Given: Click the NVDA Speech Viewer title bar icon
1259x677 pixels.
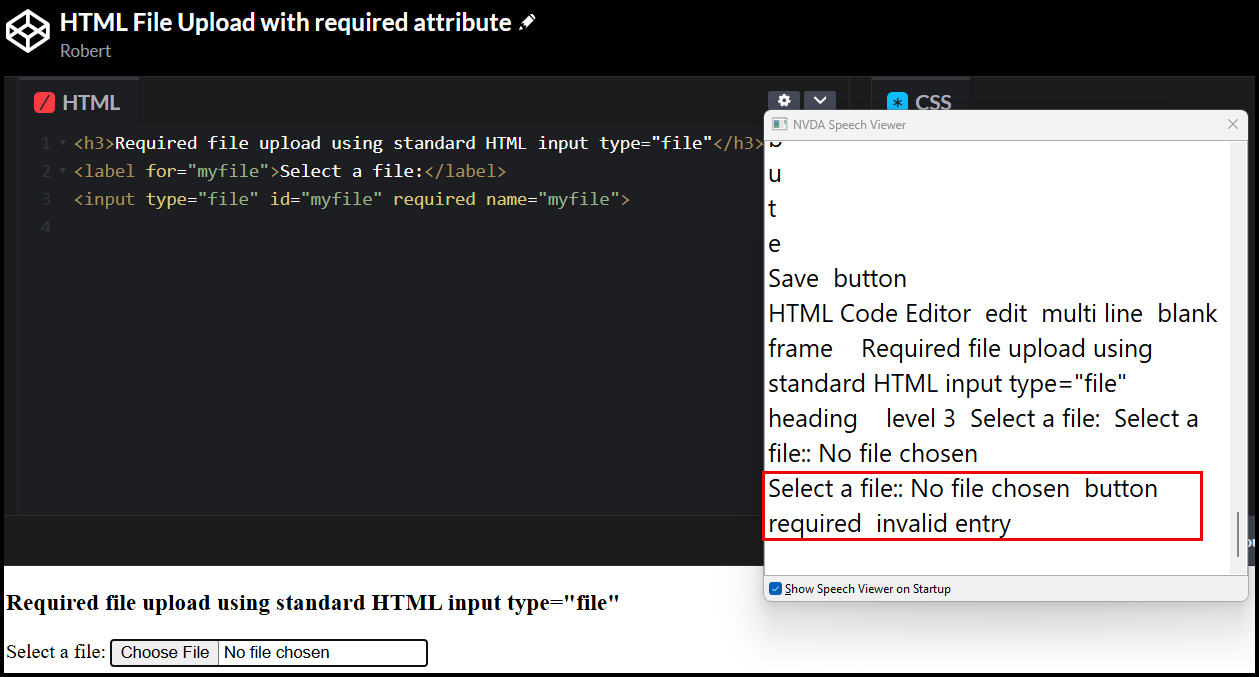Looking at the screenshot, I should (x=779, y=125).
